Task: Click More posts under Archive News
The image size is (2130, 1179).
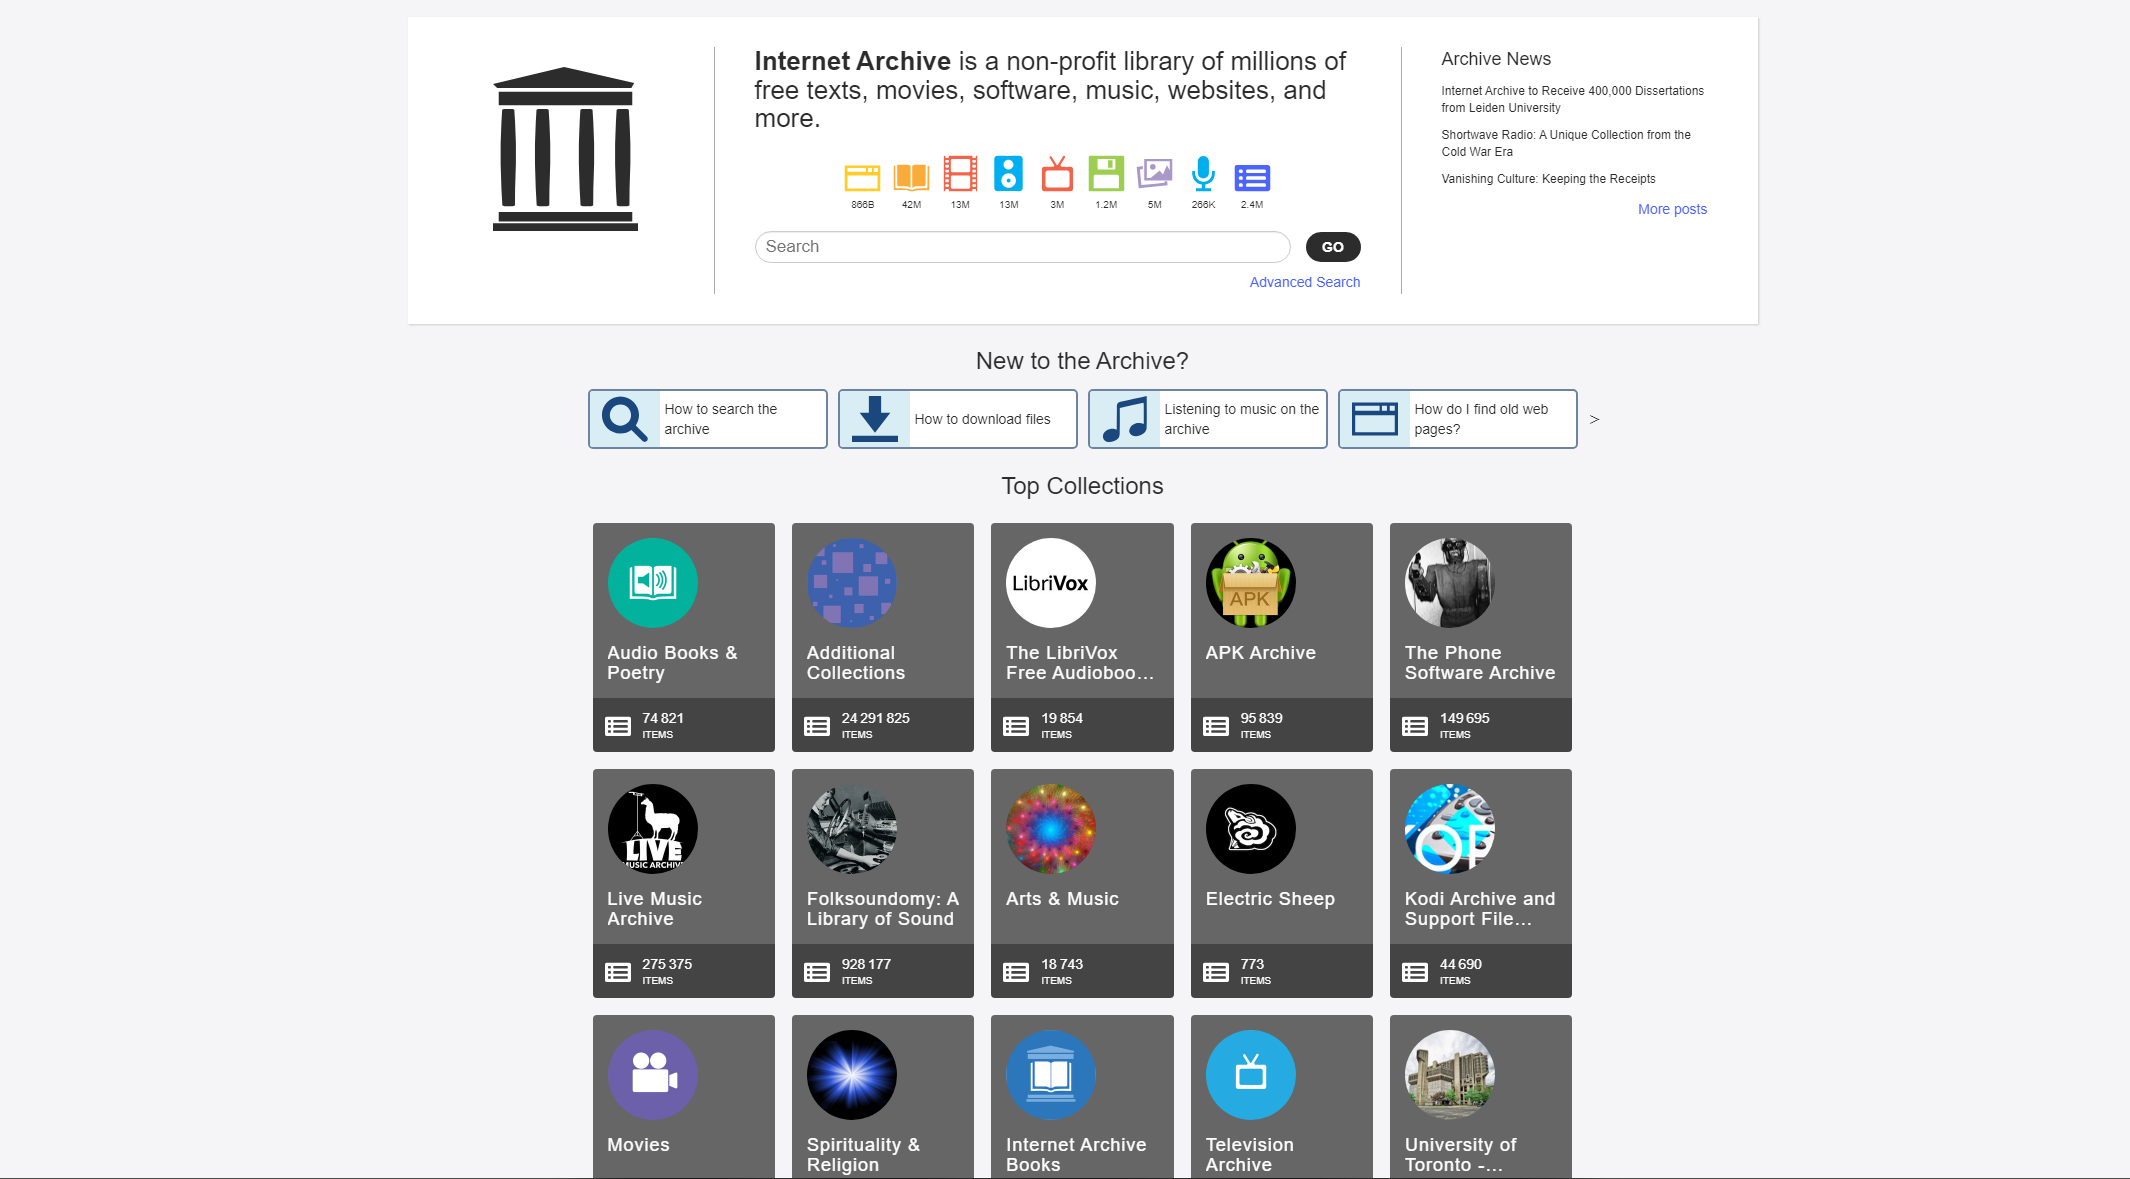Action: (x=1671, y=208)
